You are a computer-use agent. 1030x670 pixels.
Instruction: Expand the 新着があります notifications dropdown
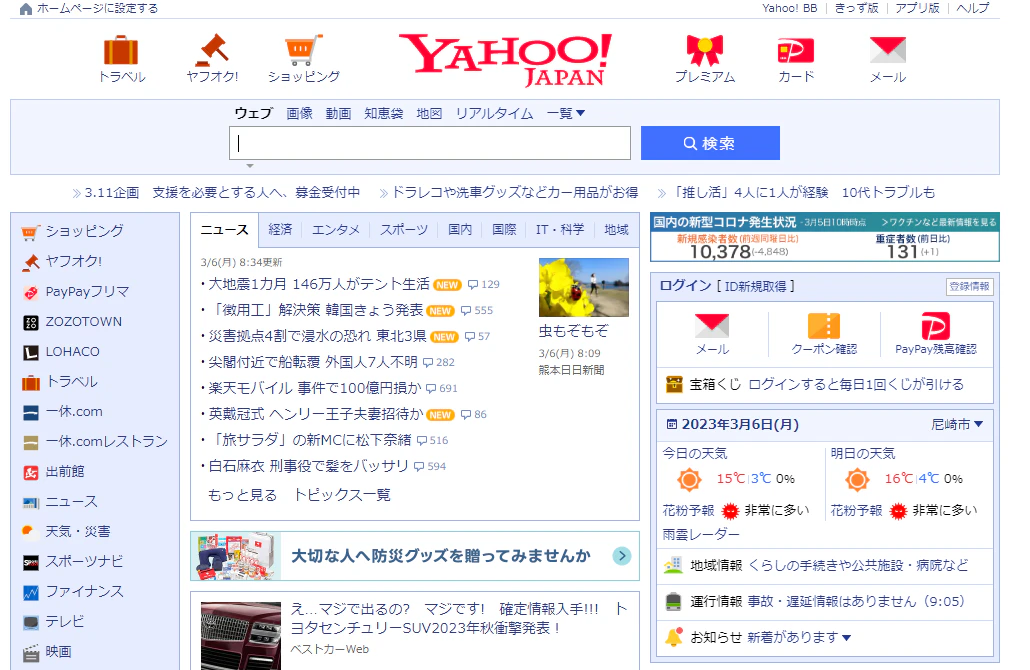pyautogui.click(x=799, y=637)
